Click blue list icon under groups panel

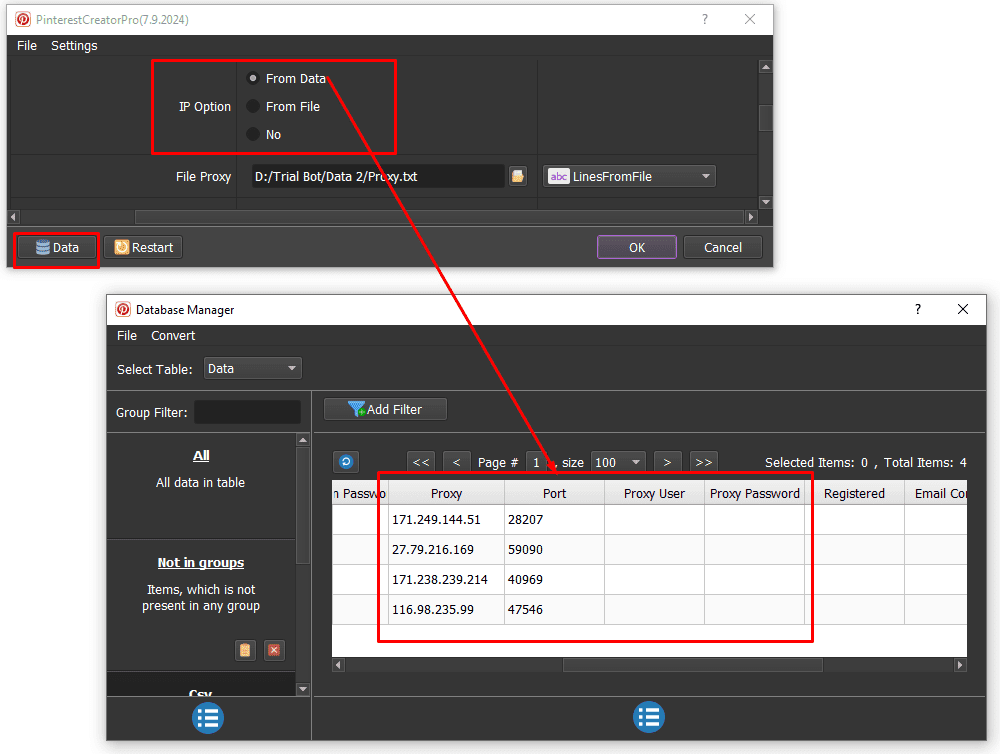click(208, 718)
